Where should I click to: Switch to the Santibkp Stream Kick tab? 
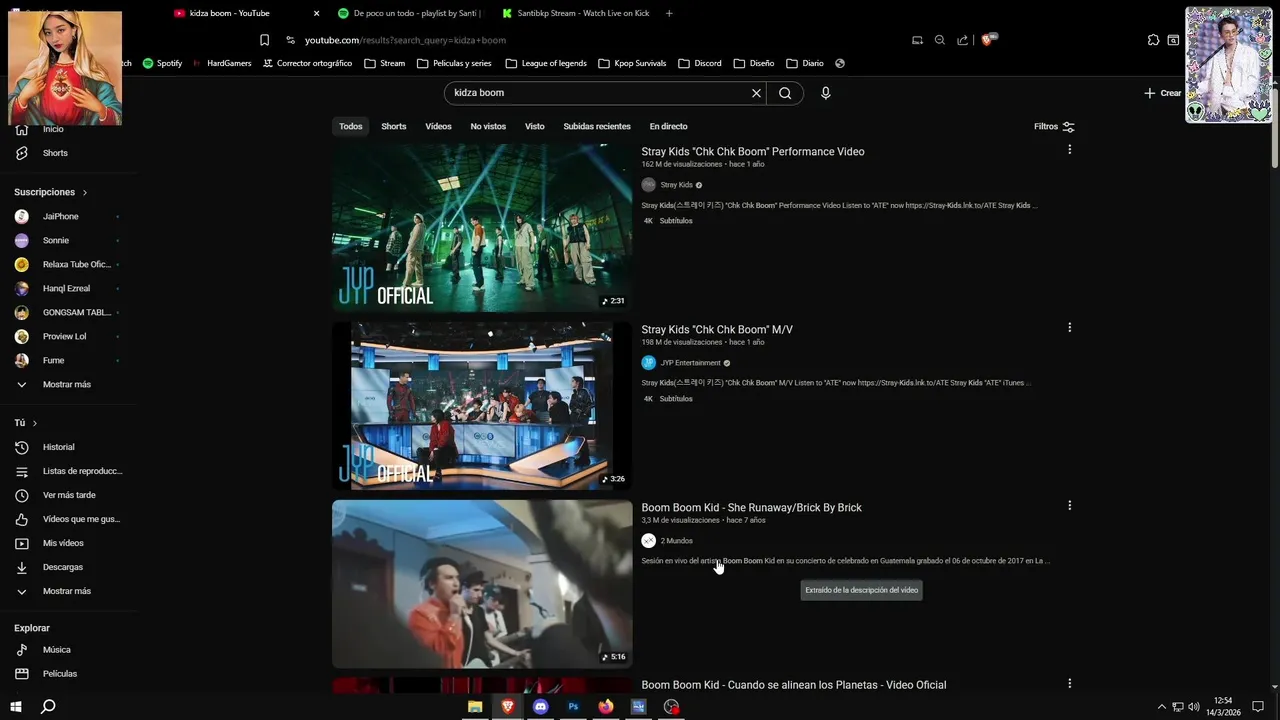point(575,13)
